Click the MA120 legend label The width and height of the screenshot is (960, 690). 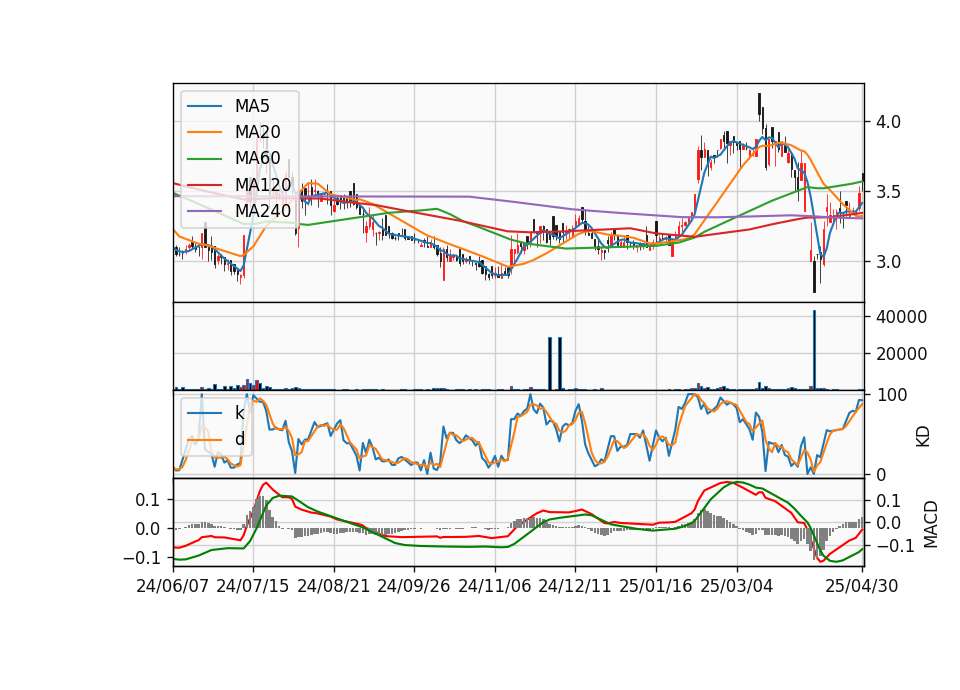click(263, 185)
